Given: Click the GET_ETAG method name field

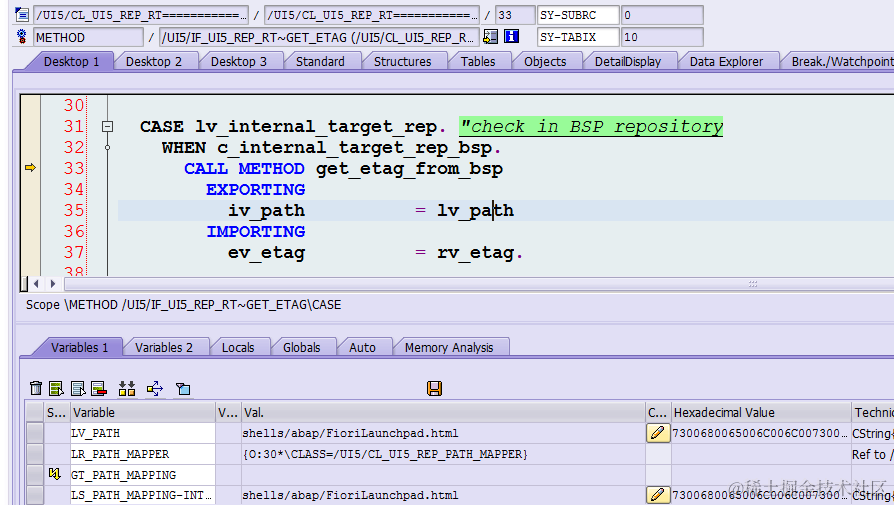Looking at the screenshot, I should point(319,38).
